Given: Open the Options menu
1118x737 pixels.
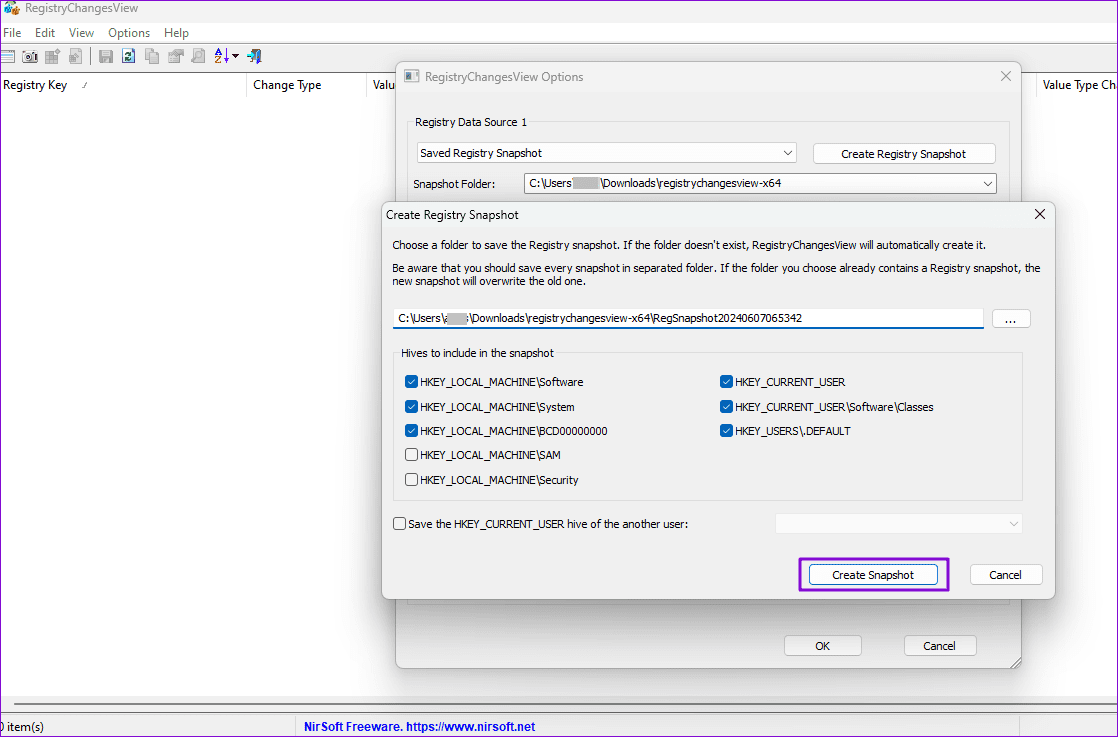Looking at the screenshot, I should 129,33.
